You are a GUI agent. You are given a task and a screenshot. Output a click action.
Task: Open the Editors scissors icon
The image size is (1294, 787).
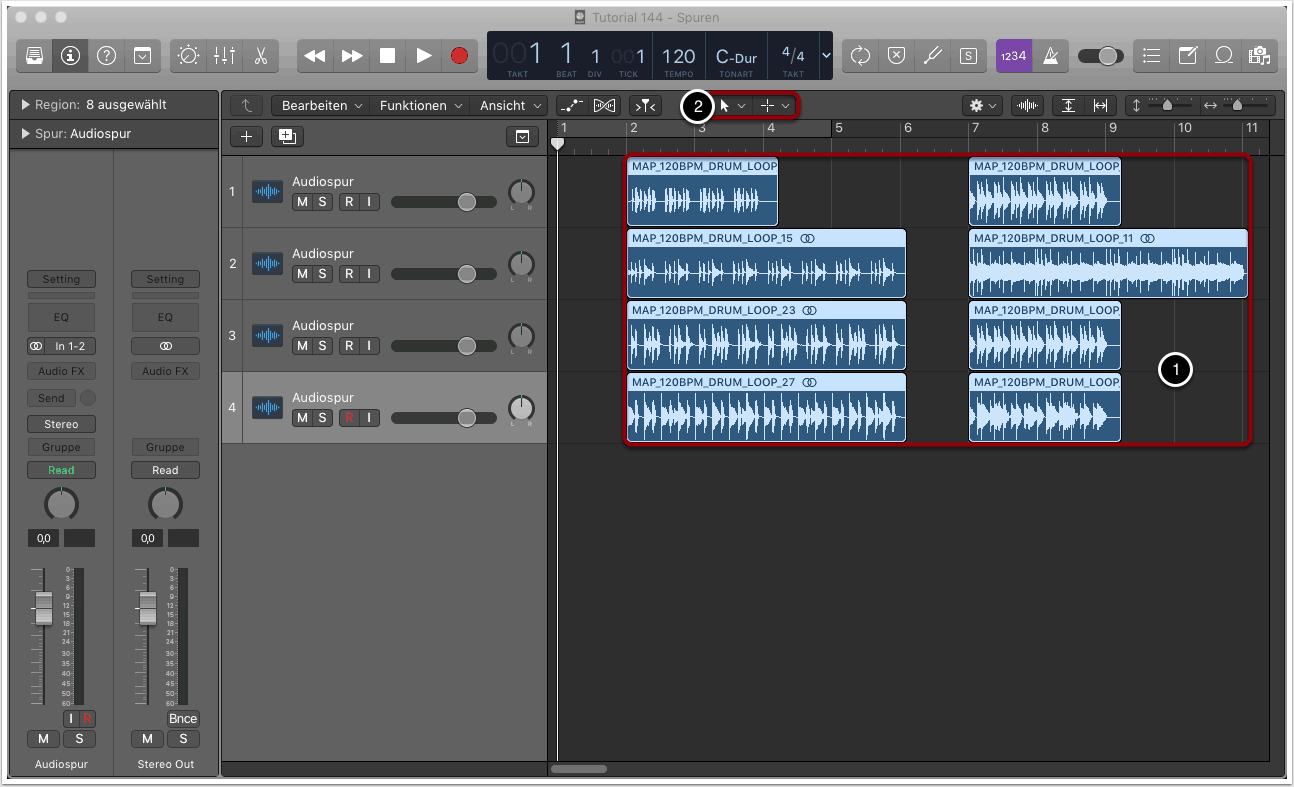(x=260, y=56)
